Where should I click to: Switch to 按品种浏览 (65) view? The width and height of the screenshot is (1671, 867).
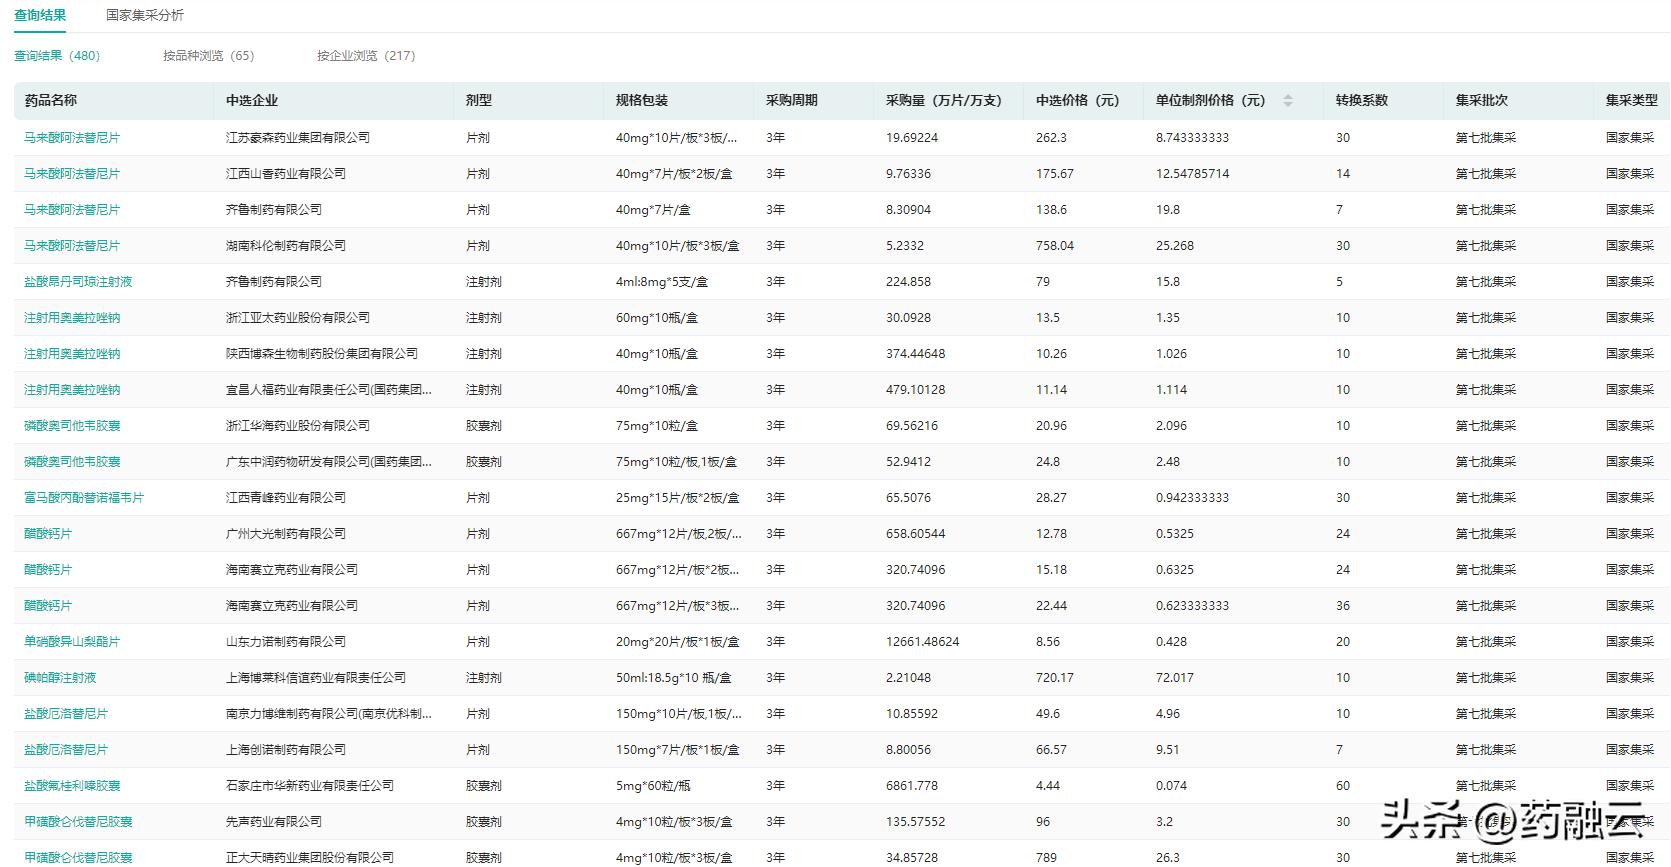(x=209, y=56)
